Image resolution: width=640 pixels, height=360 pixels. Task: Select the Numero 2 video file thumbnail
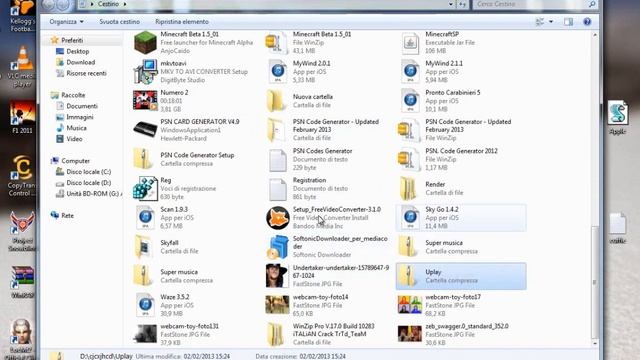pyautogui.click(x=145, y=101)
